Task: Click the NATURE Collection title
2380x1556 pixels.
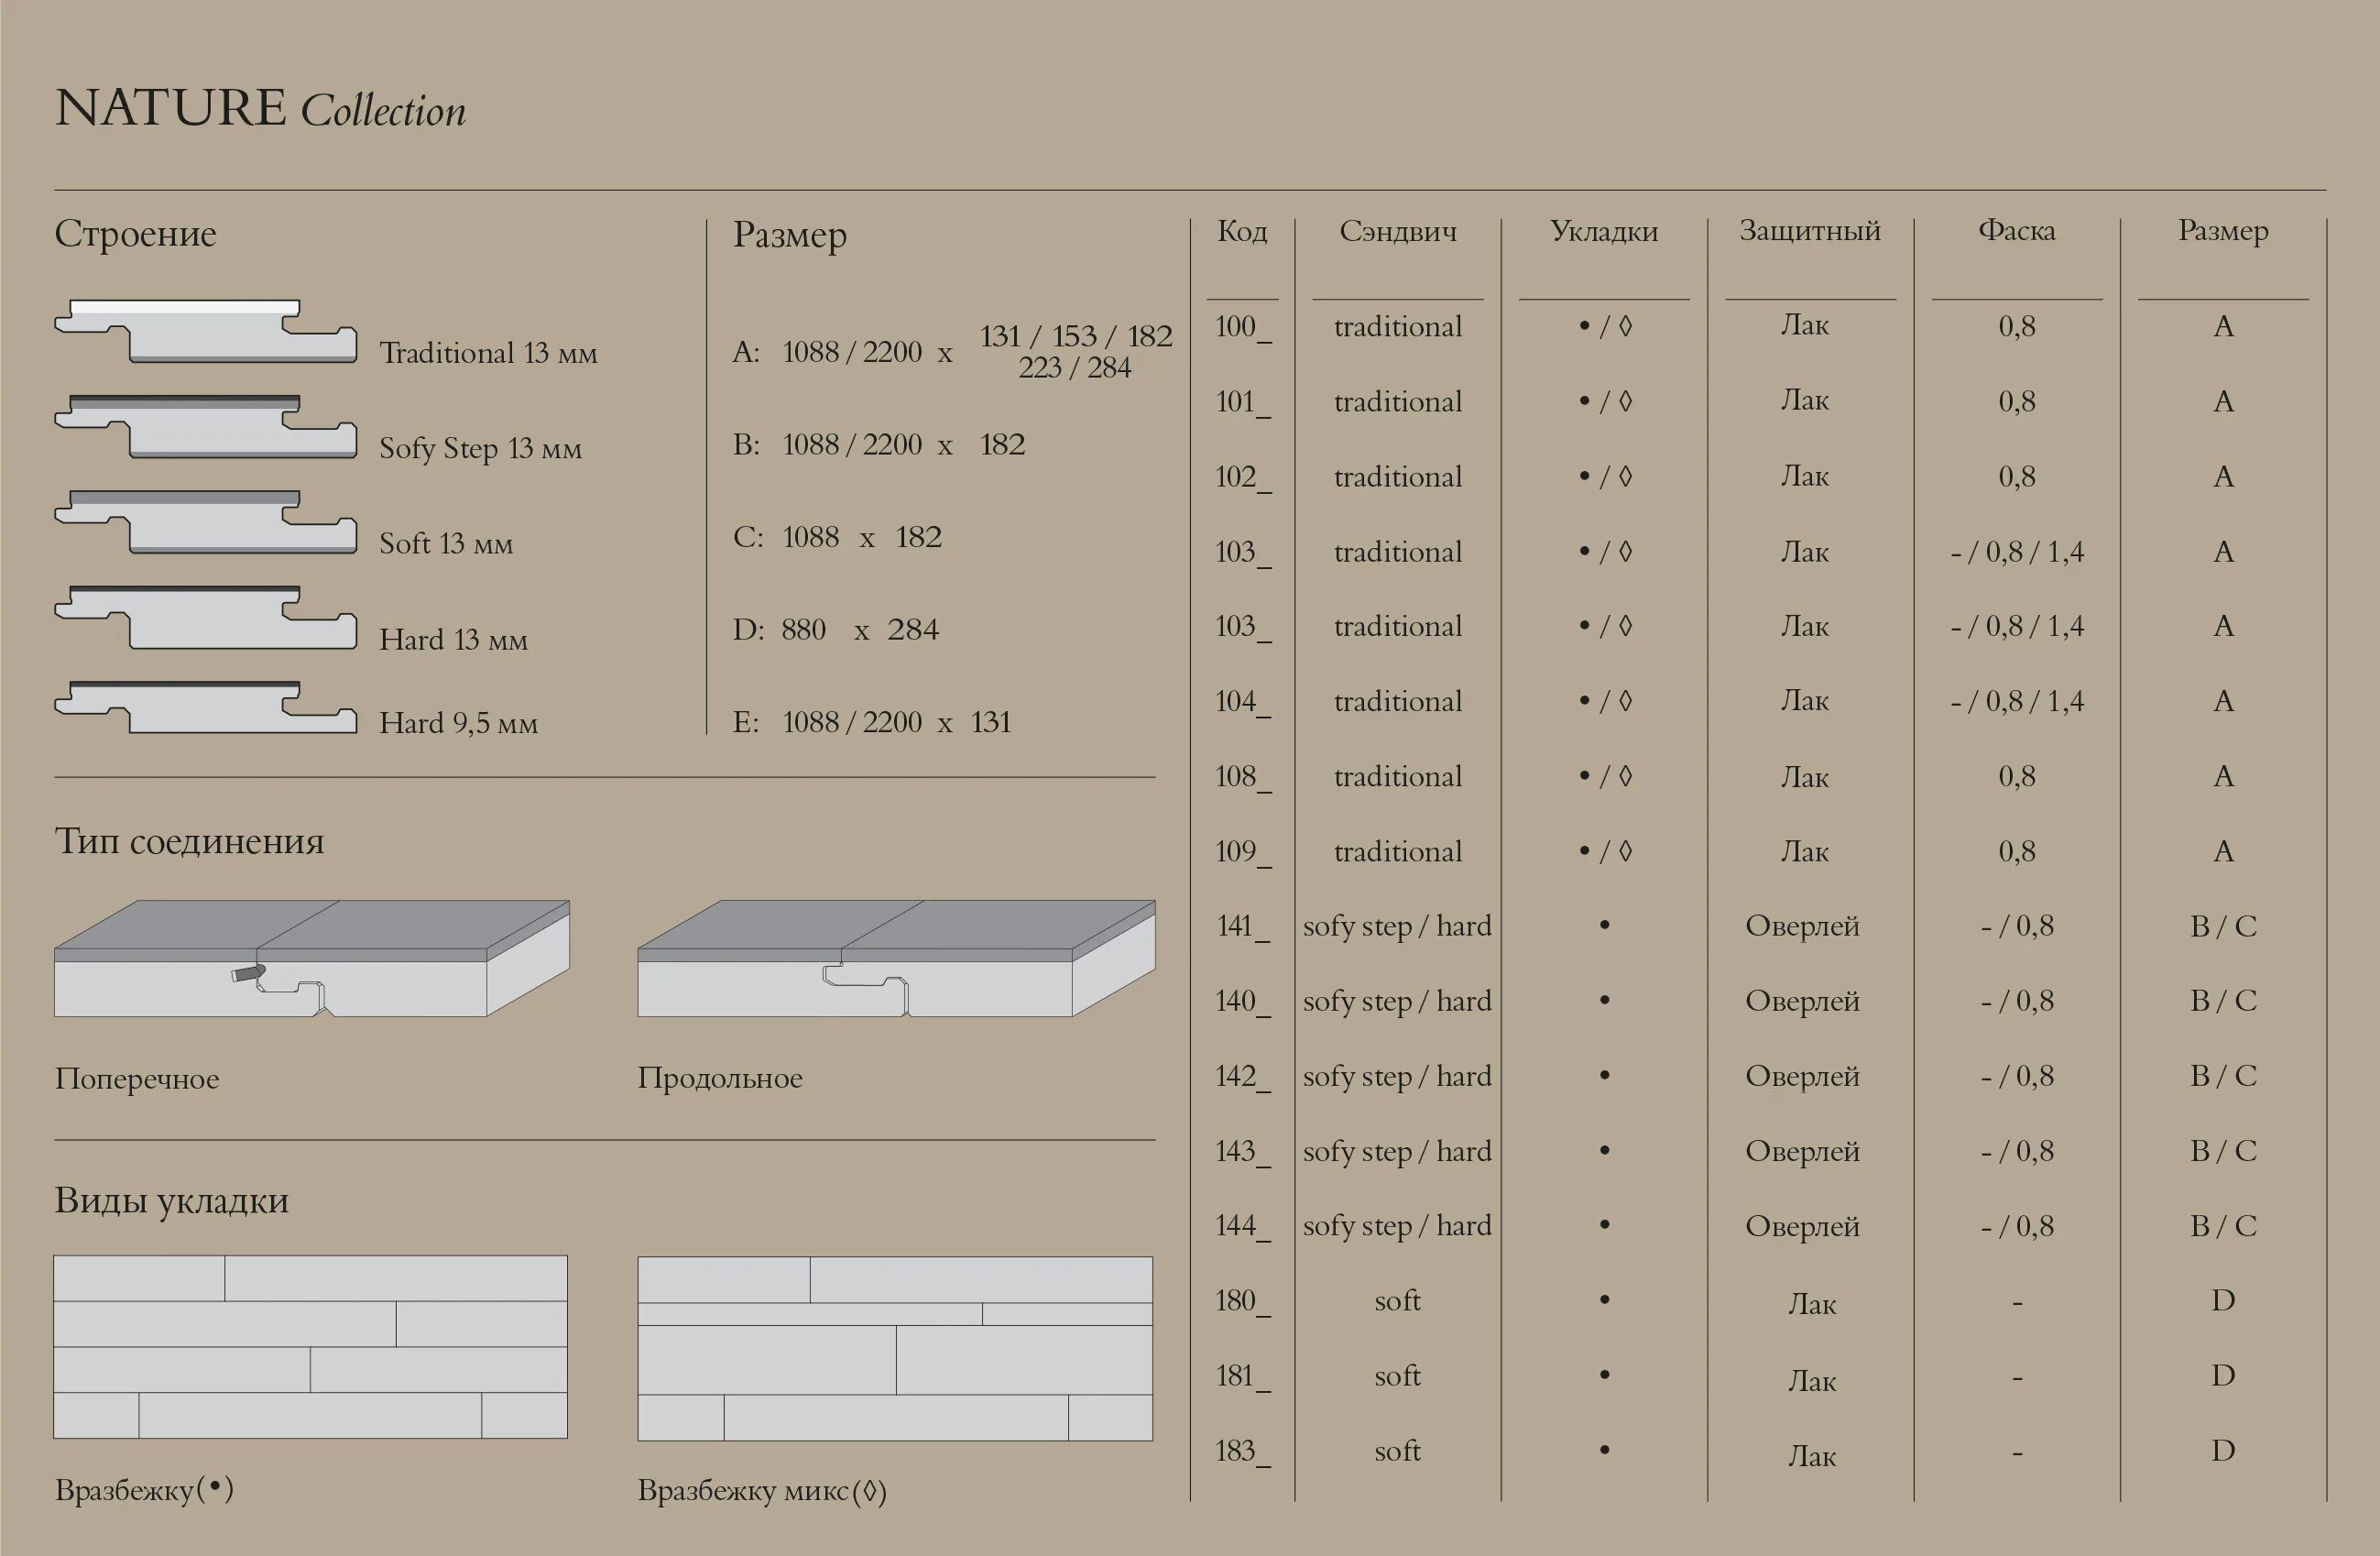Action: point(261,108)
